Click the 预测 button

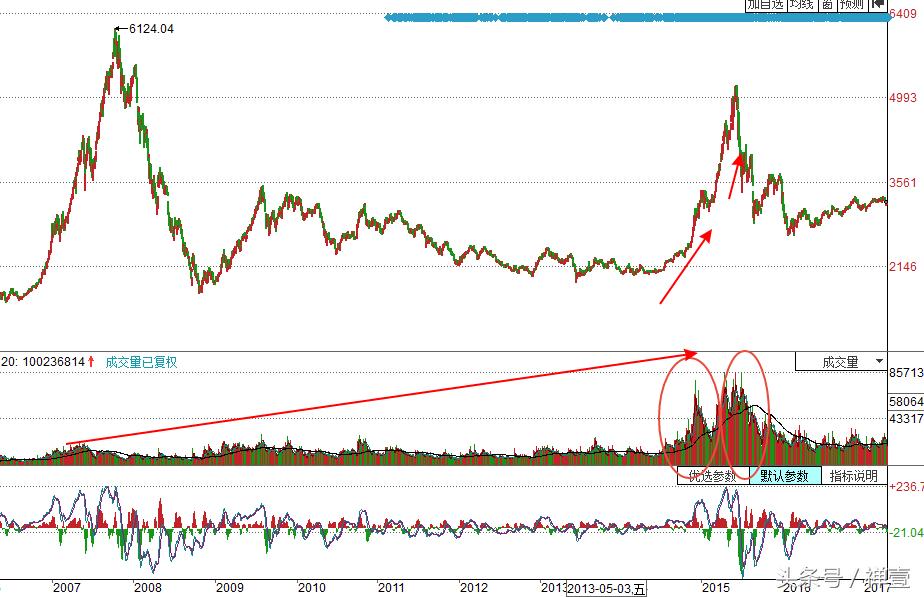[852, 4]
